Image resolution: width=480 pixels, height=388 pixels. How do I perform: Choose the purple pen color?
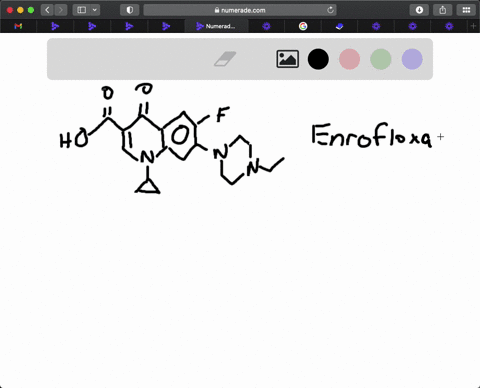point(412,59)
